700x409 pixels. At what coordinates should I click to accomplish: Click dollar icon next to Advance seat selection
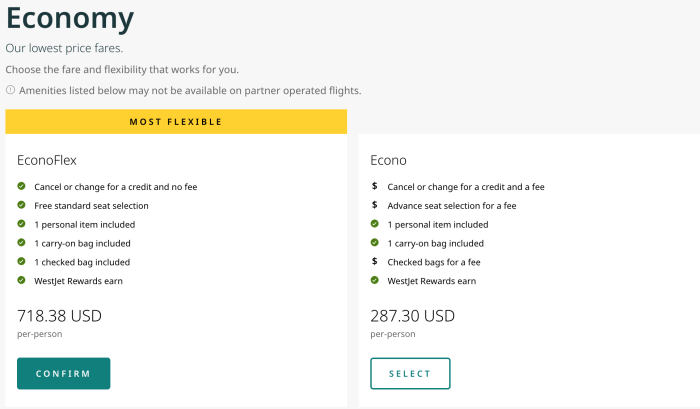pos(374,205)
